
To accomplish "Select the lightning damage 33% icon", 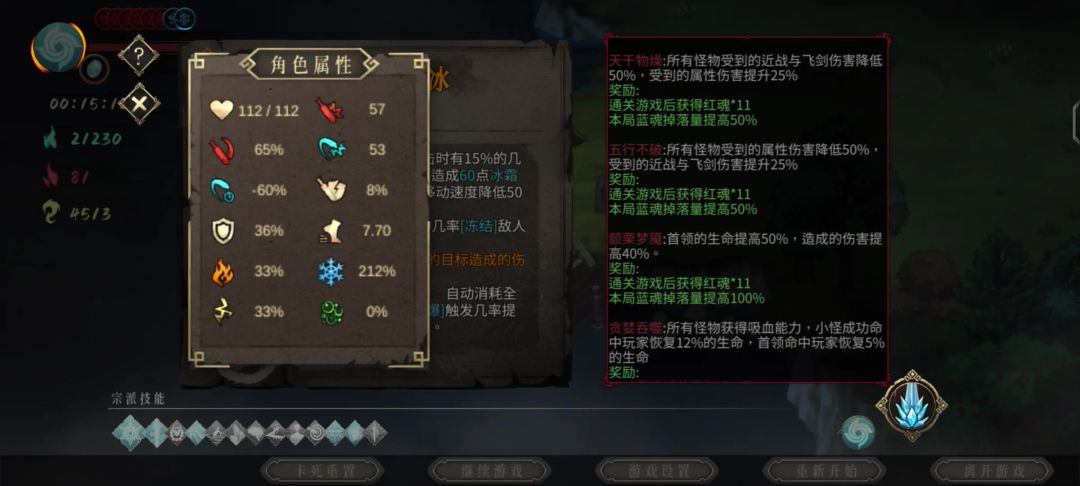I will click(x=222, y=312).
